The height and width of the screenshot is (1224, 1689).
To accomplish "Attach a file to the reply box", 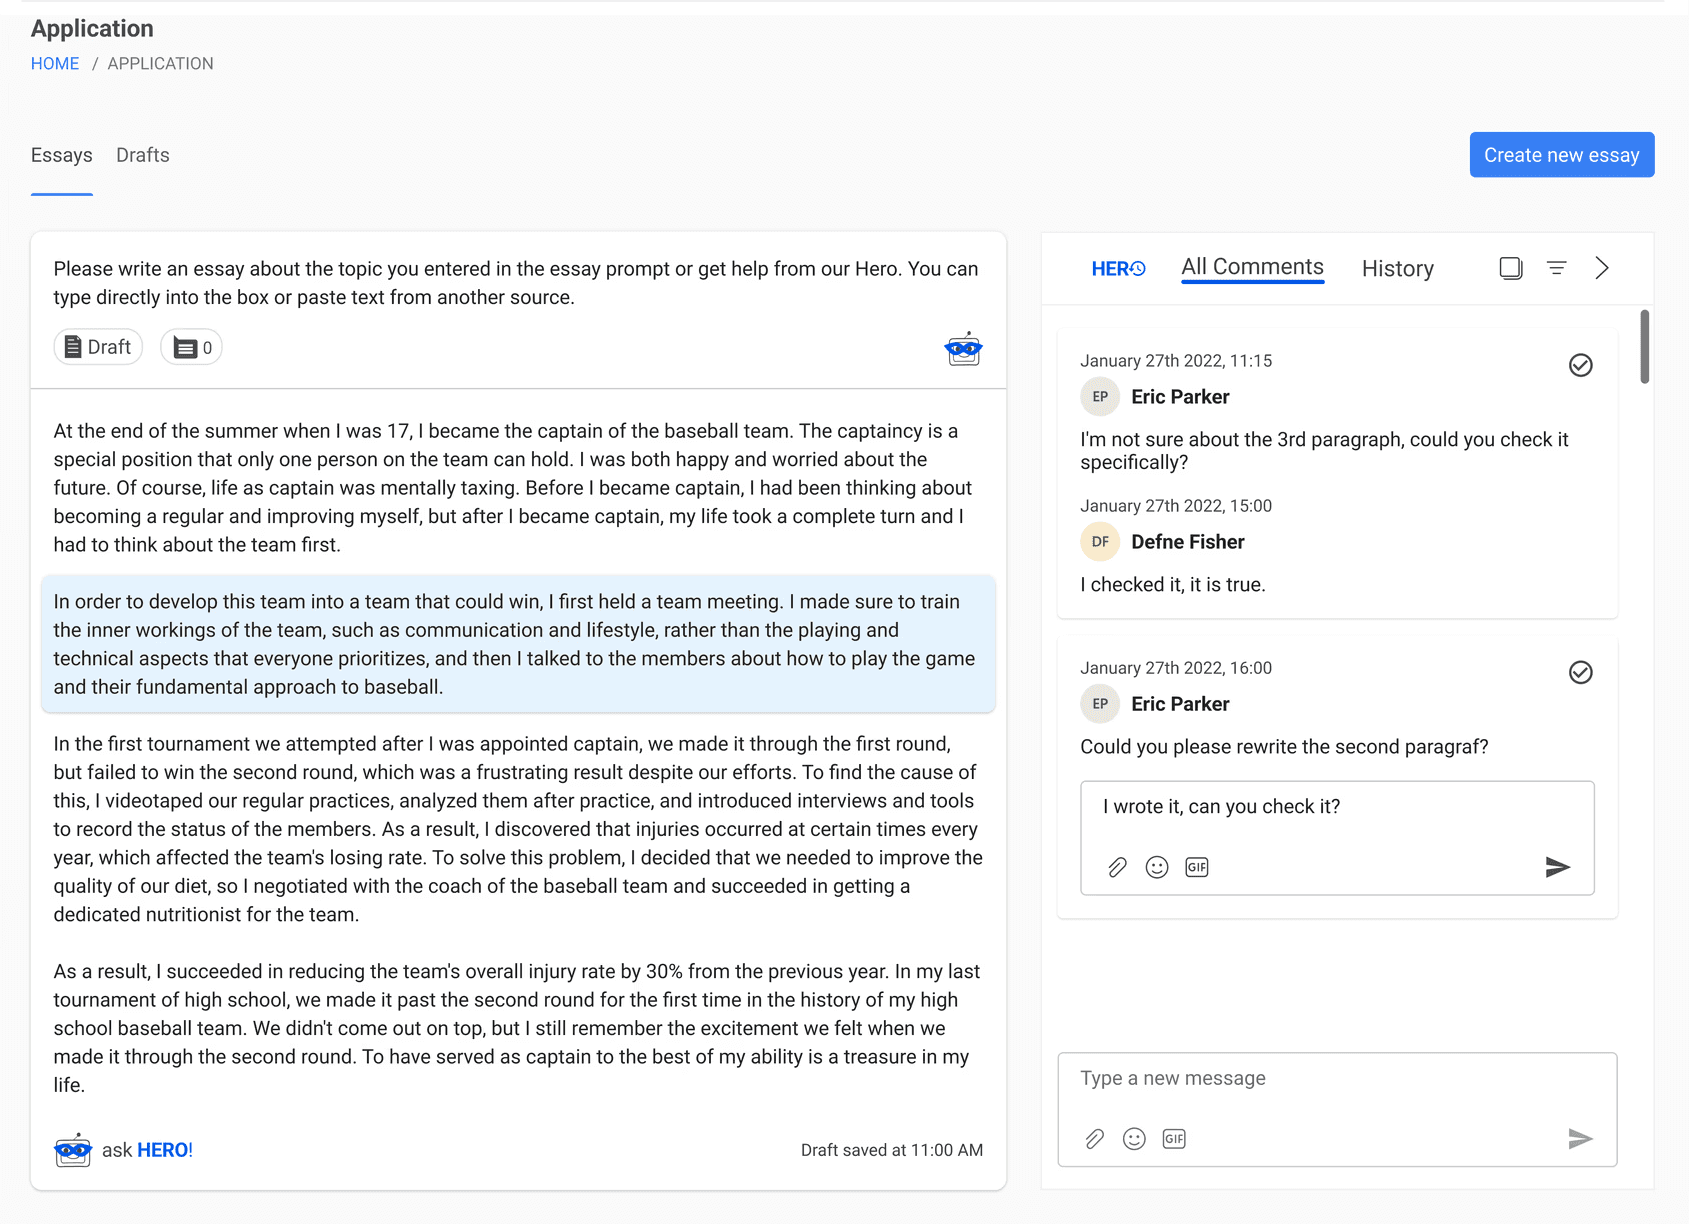I will pyautogui.click(x=1117, y=867).
